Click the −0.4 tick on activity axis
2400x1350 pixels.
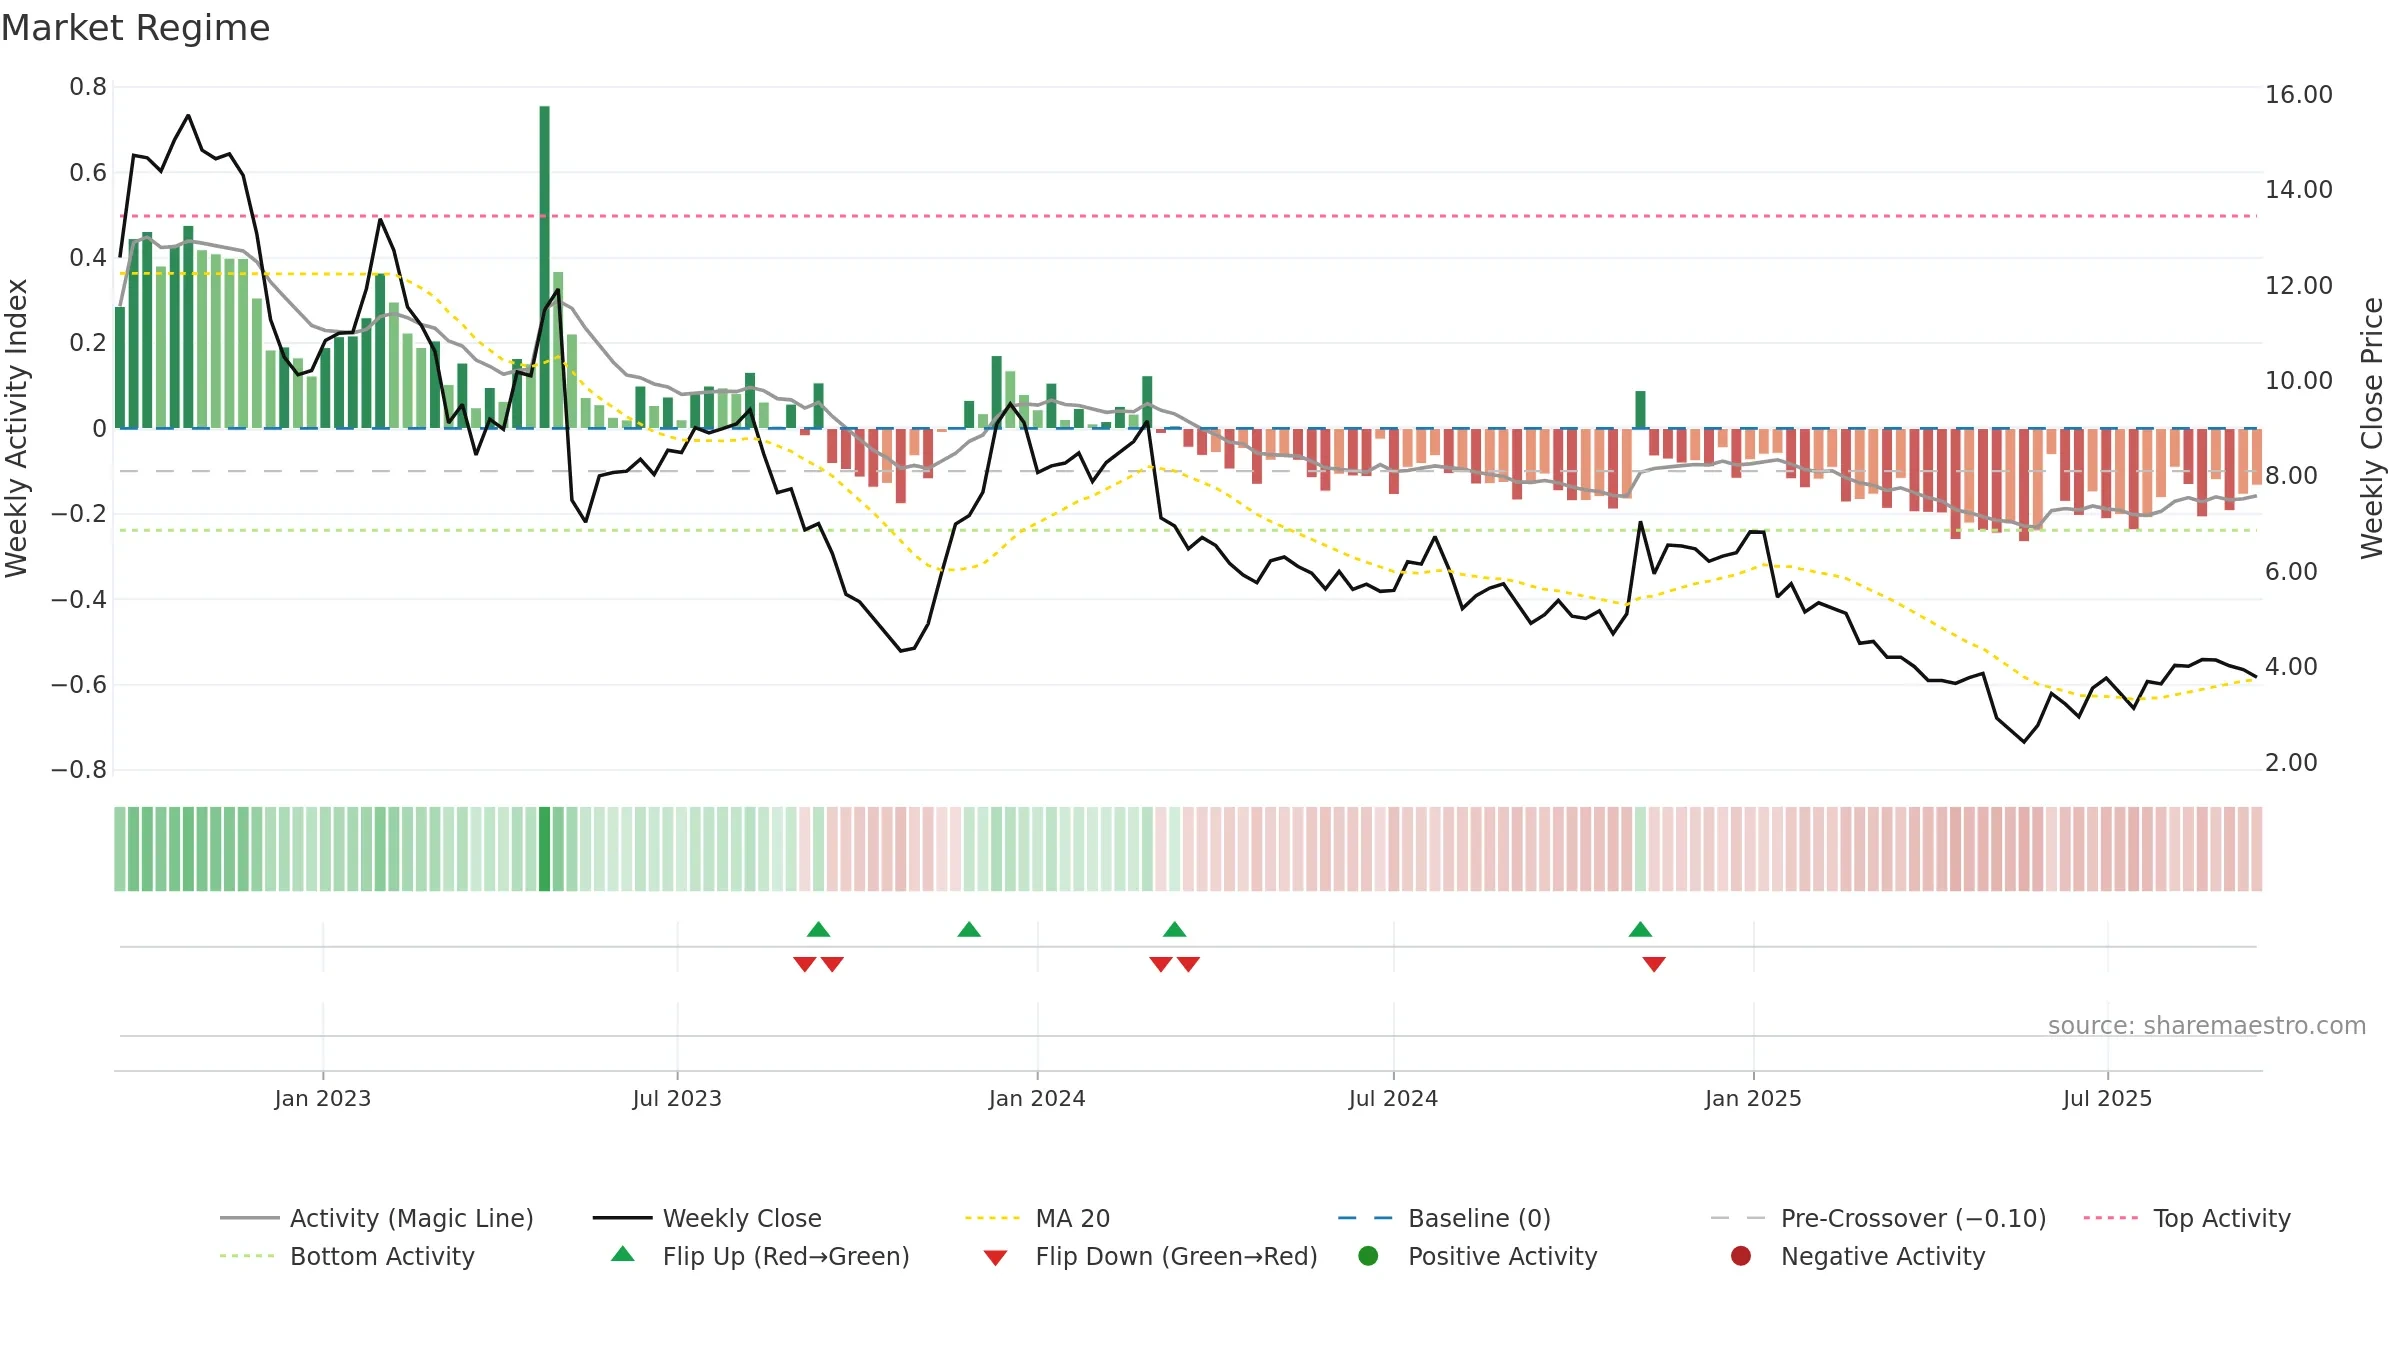(79, 600)
